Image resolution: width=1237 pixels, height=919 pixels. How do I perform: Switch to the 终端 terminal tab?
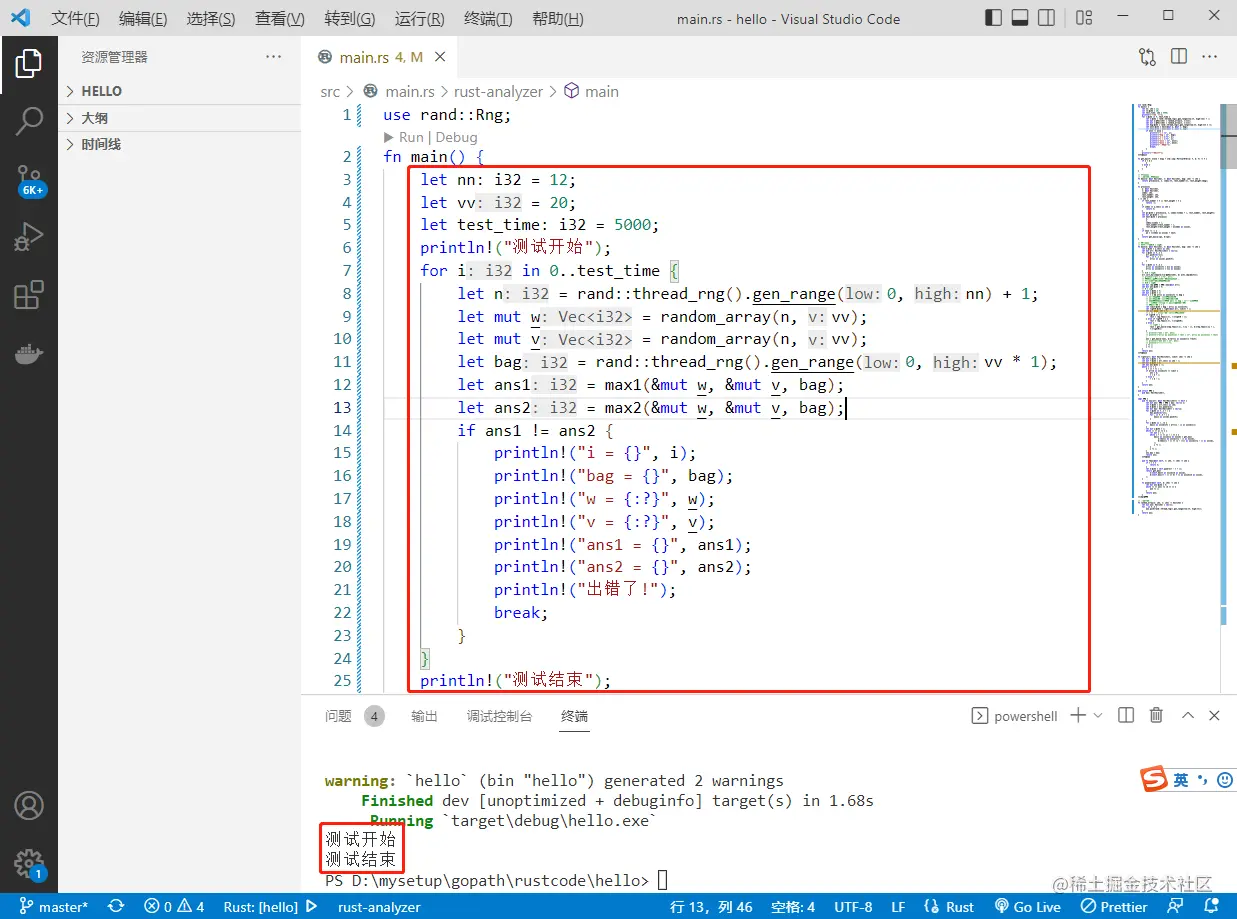click(575, 716)
